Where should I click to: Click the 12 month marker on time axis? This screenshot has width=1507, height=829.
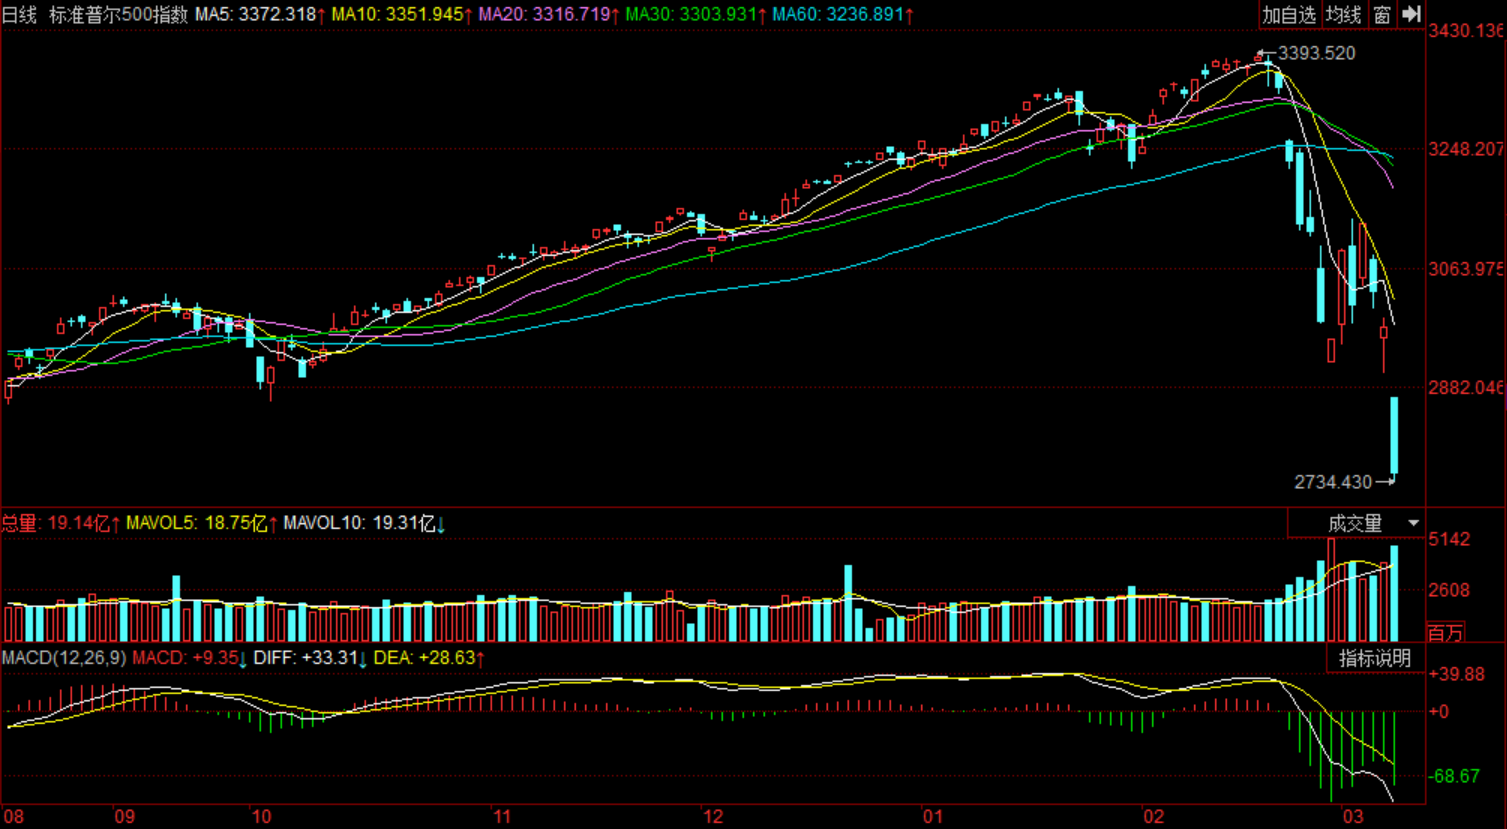[x=713, y=817]
